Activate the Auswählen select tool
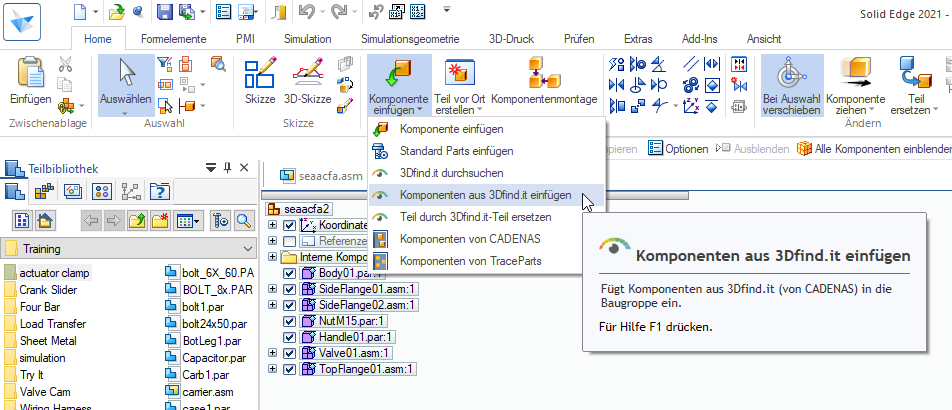Image resolution: width=952 pixels, height=410 pixels. pyautogui.click(x=126, y=85)
